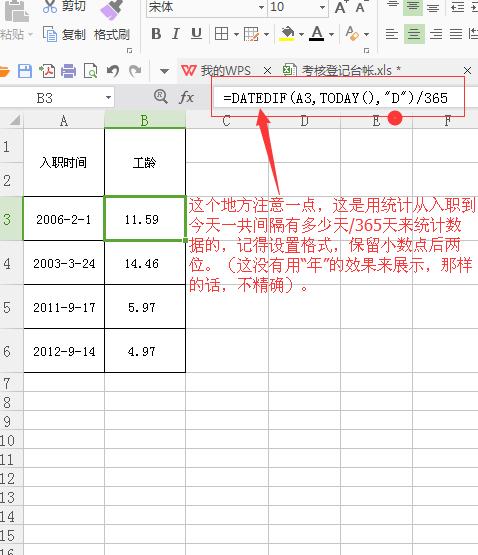
Task: Select cell containing 2012-9-14
Action: [64, 351]
